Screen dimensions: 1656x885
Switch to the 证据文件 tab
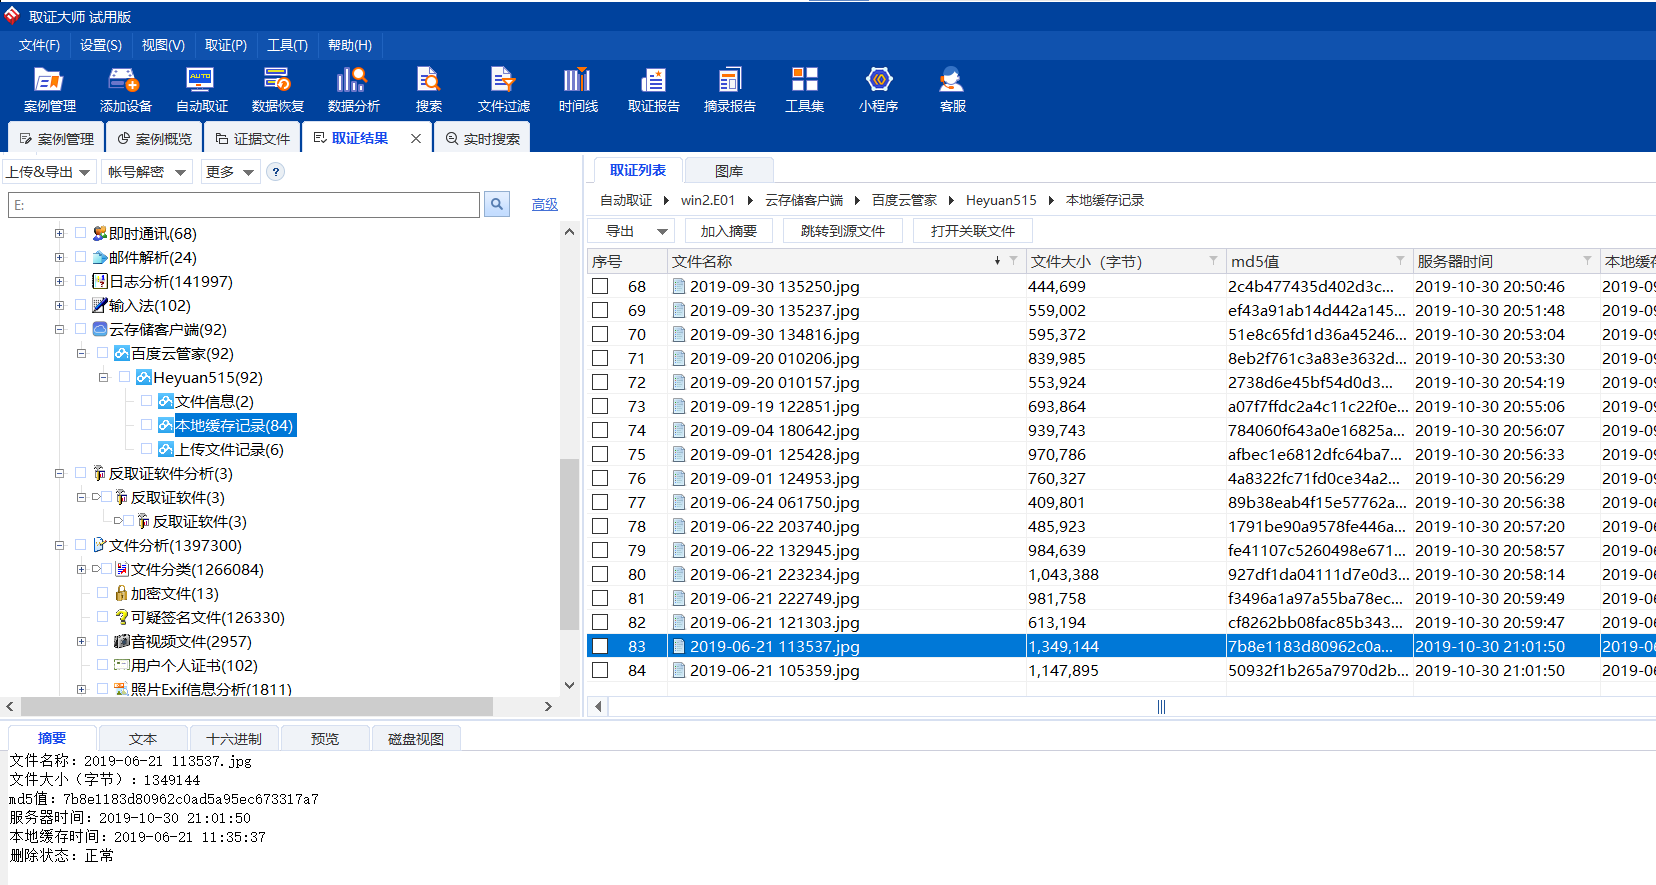click(x=252, y=139)
